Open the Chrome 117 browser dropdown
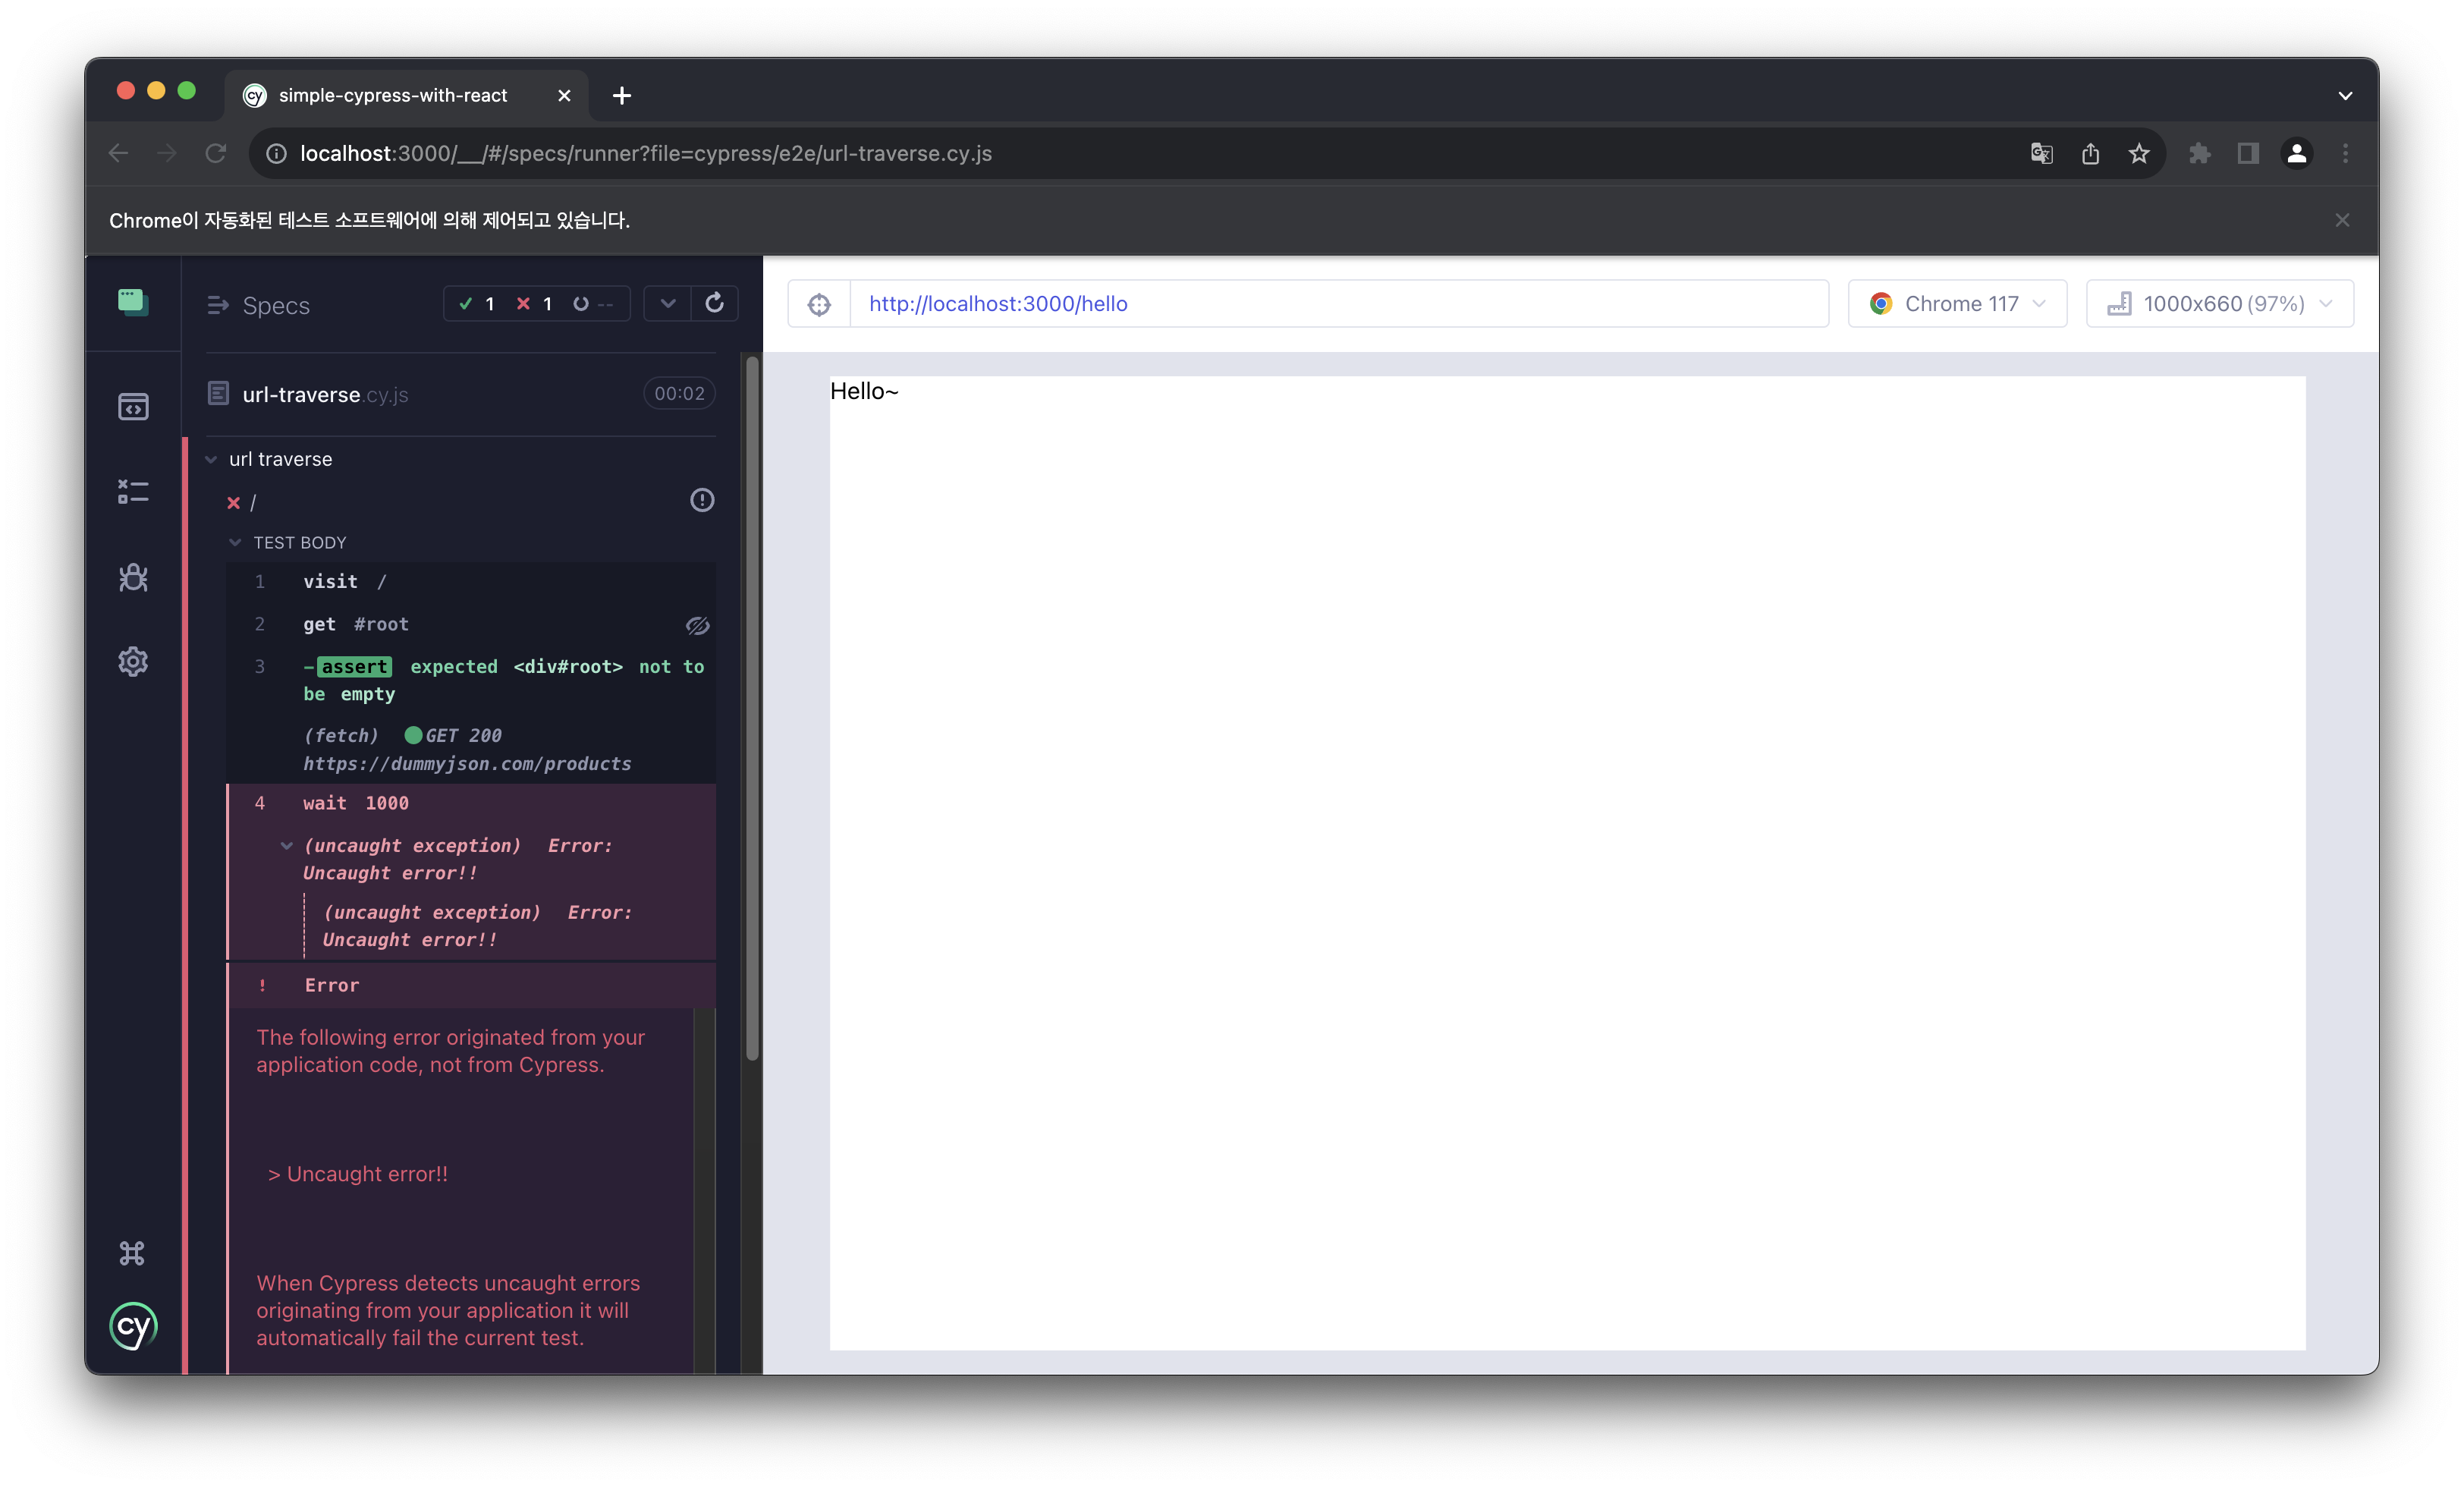 (x=1957, y=304)
